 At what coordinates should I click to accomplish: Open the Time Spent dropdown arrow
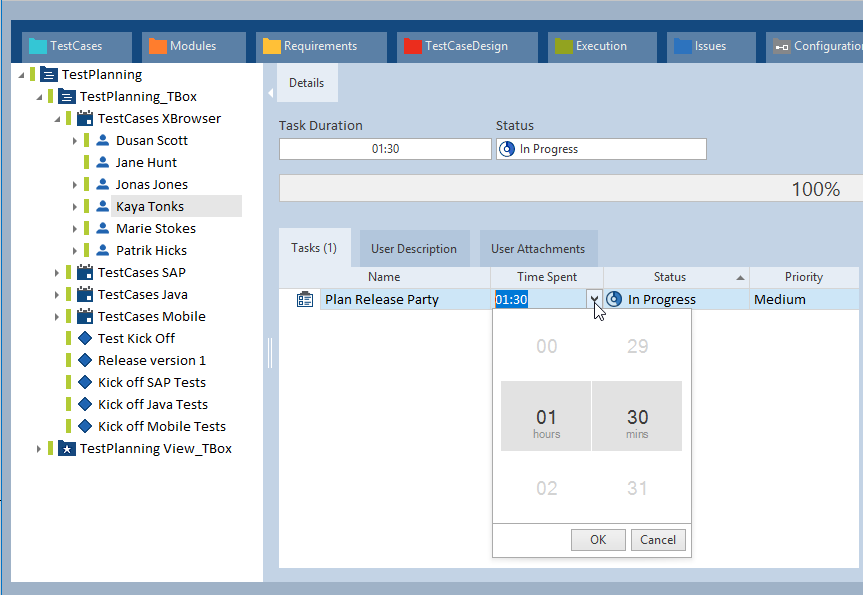[595, 299]
